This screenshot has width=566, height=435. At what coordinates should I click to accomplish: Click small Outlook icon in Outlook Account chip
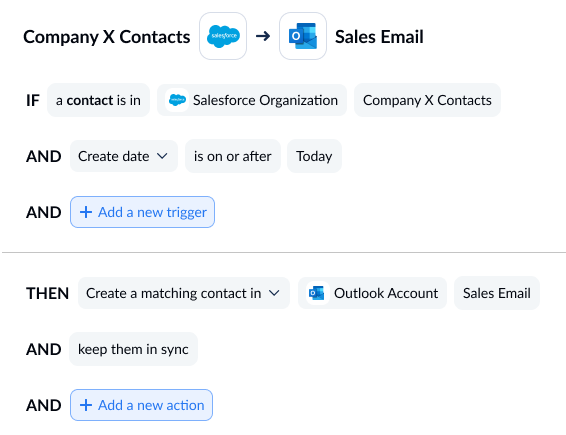point(317,293)
